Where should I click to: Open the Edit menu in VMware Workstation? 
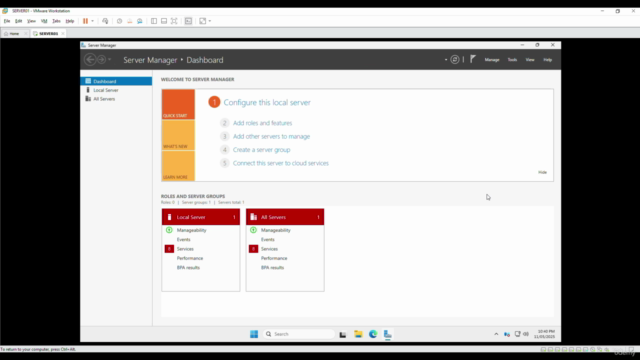(x=19, y=21)
